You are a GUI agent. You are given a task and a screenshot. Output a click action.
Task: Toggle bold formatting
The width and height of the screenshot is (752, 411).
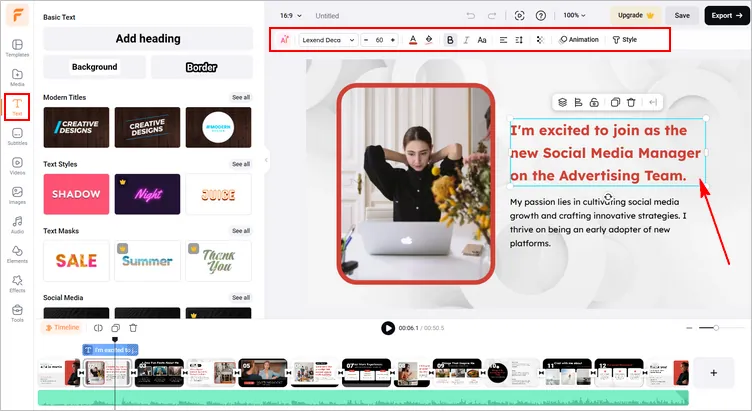[x=450, y=40]
